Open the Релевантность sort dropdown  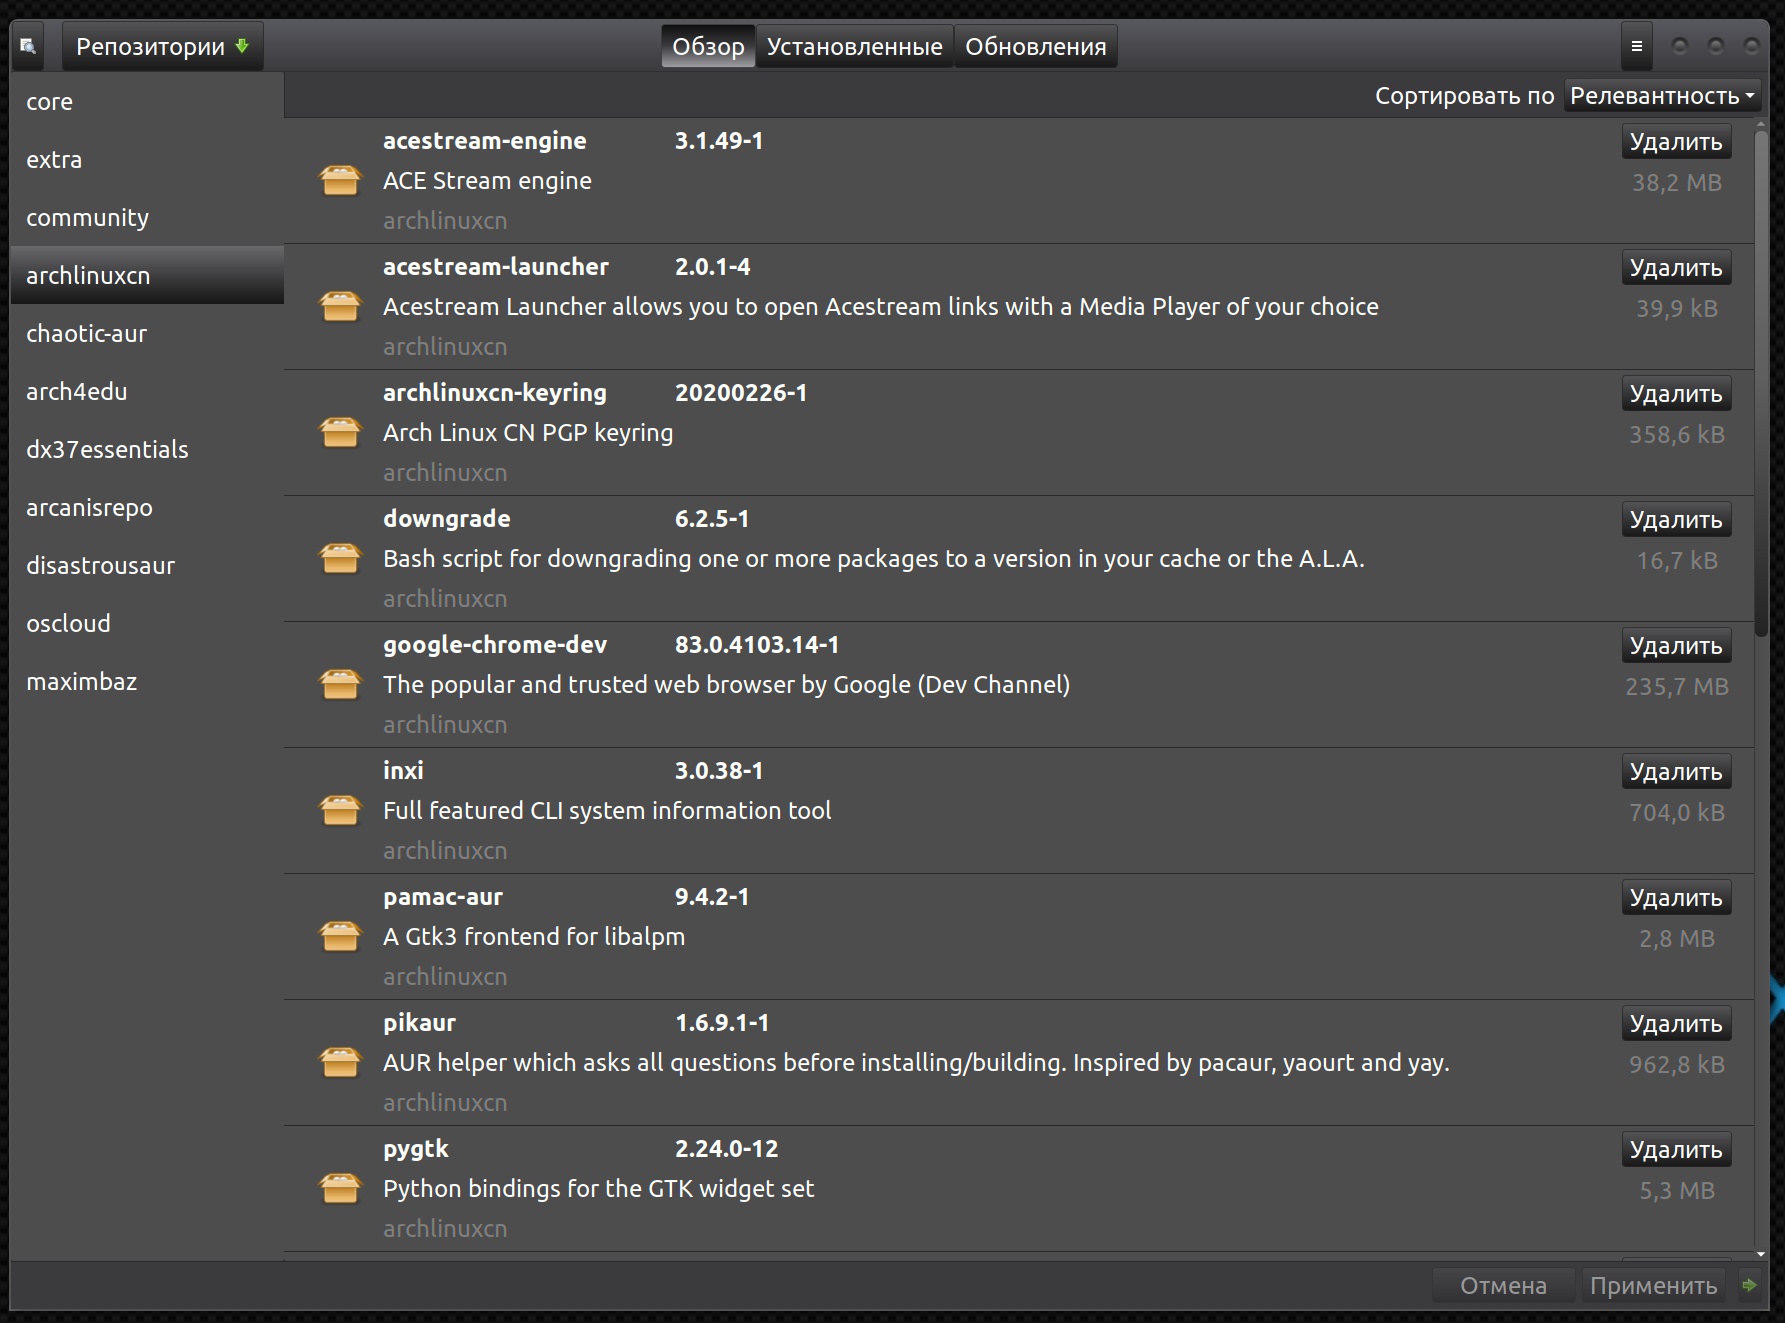[x=1662, y=96]
